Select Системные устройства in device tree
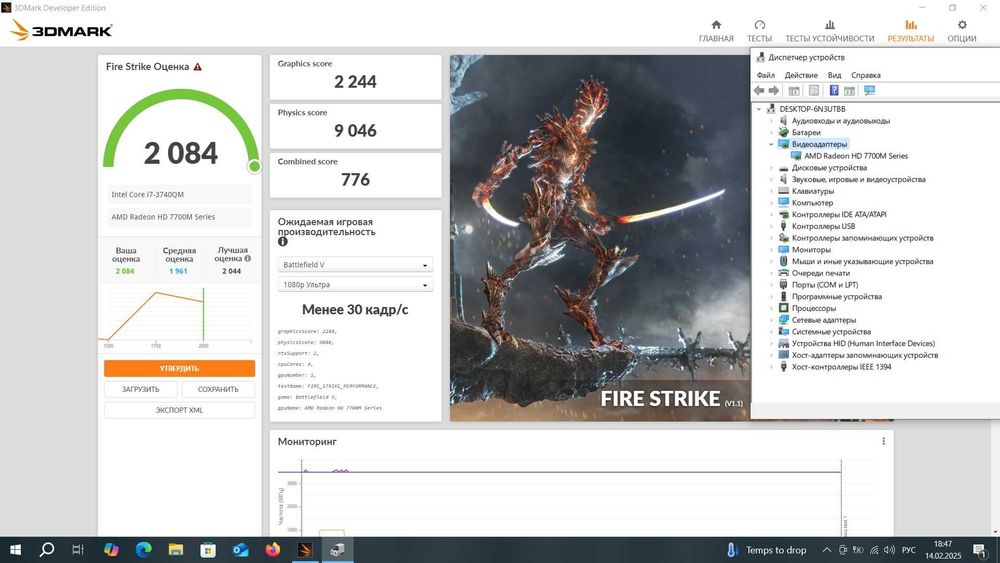Viewport: 1000px width, 563px height. [x=831, y=332]
